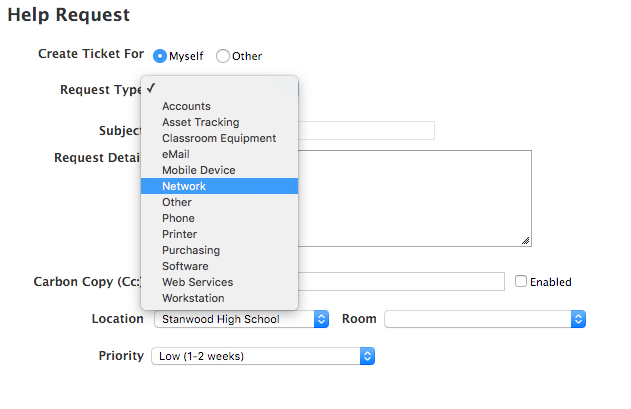
Task: Select the blank checked option
Action: pos(219,89)
